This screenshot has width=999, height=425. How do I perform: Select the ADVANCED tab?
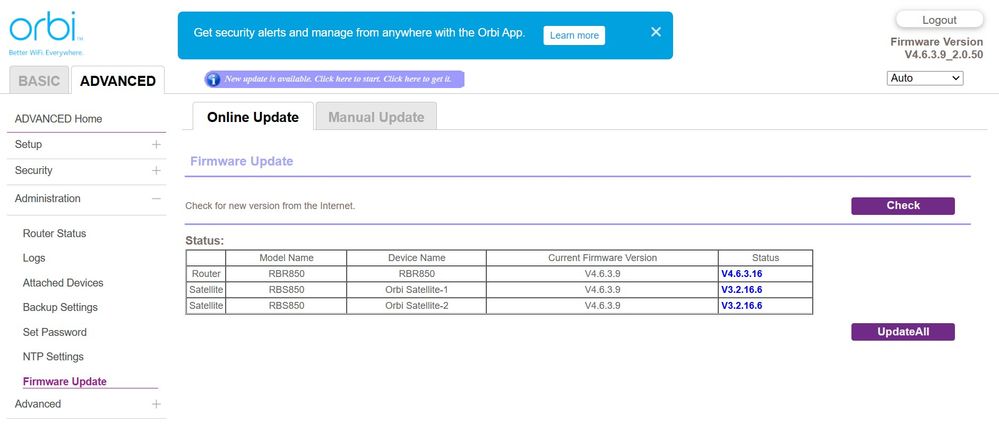coord(118,81)
